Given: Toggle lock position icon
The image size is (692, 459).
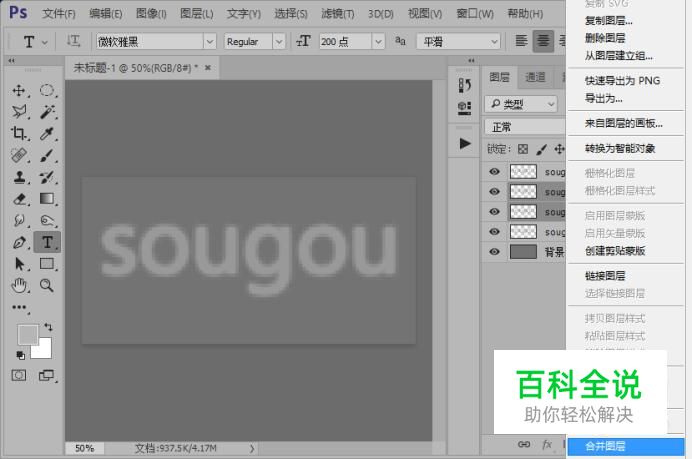Looking at the screenshot, I should point(559,149).
